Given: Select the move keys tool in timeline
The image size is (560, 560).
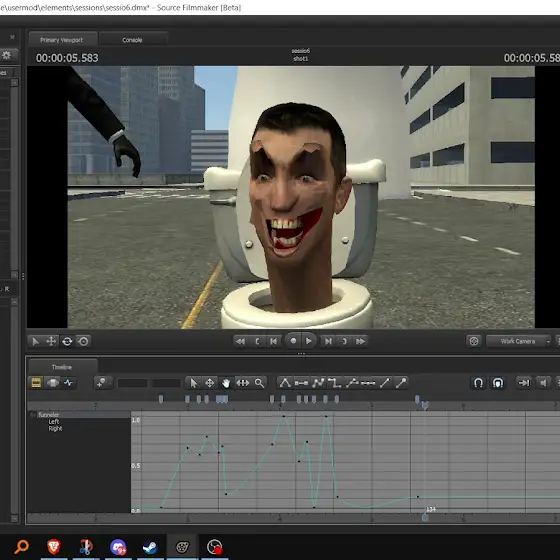Looking at the screenshot, I should click(210, 383).
